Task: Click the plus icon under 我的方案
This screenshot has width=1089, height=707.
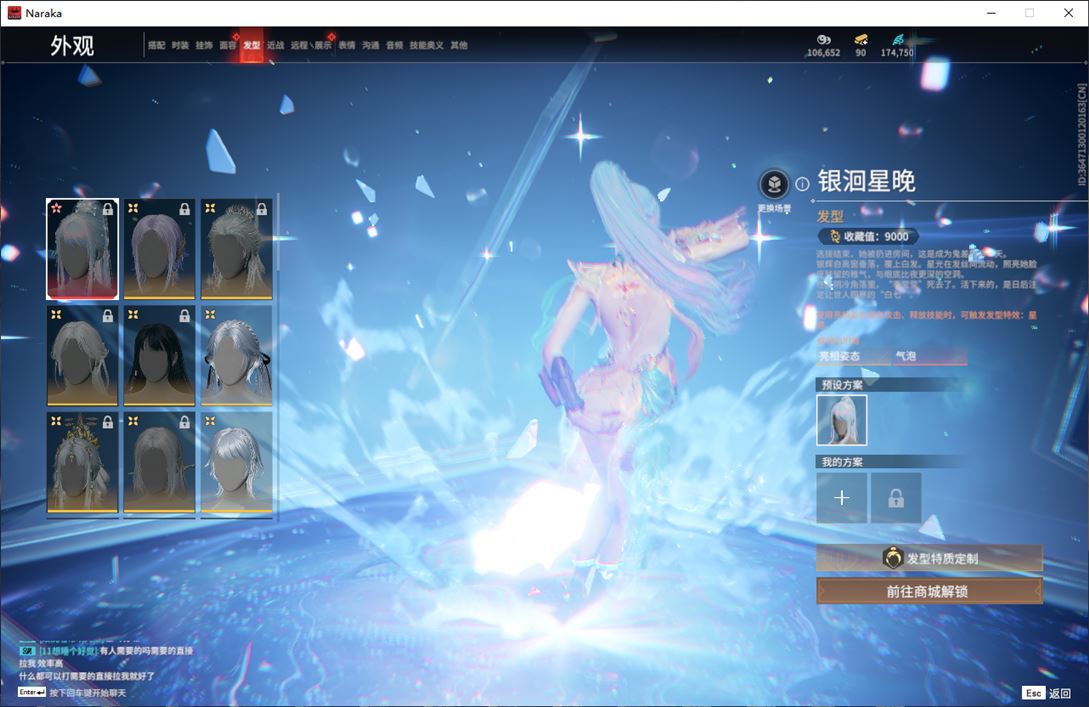Action: tap(841, 498)
